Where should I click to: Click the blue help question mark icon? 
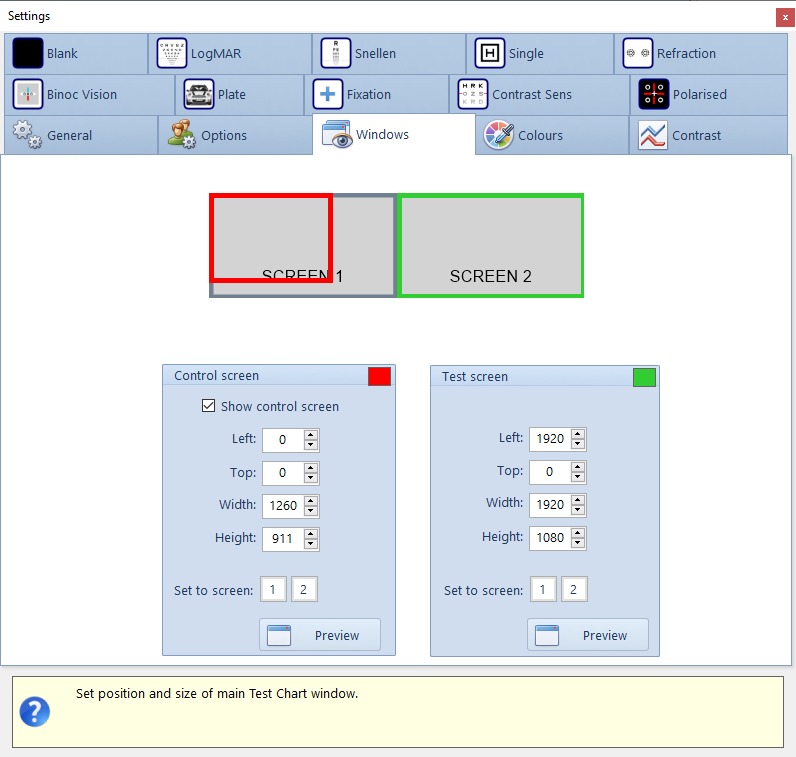coord(35,712)
